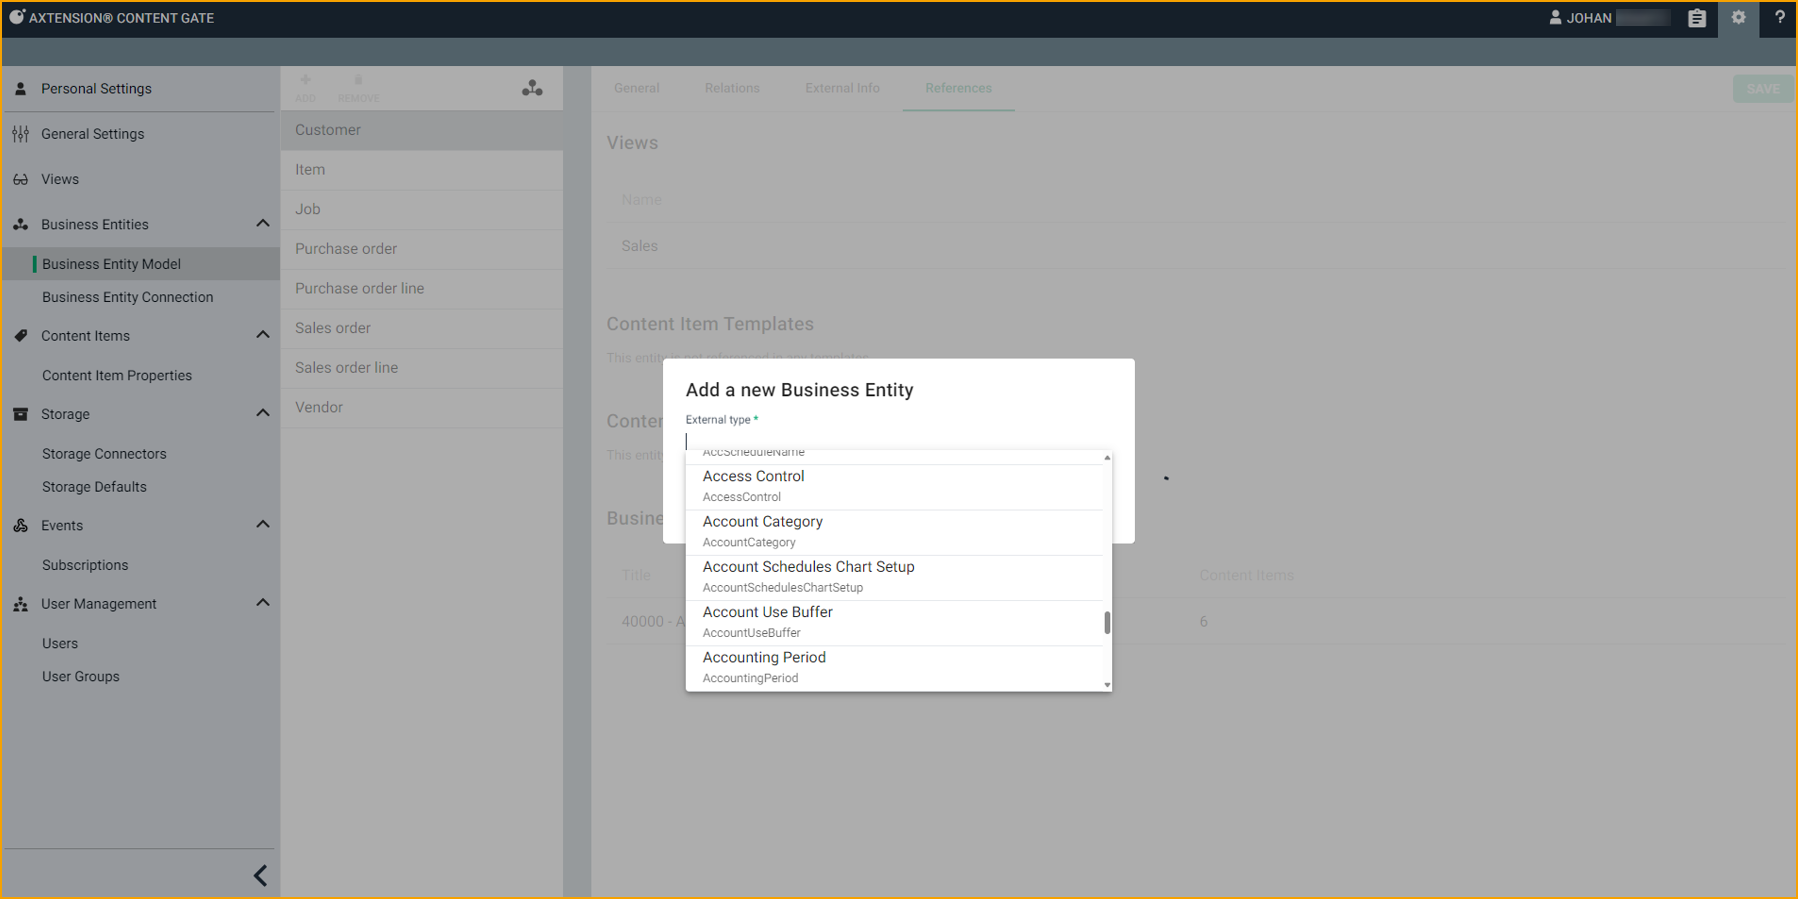Select Purchase order line entity
The image size is (1798, 899).
click(422, 289)
